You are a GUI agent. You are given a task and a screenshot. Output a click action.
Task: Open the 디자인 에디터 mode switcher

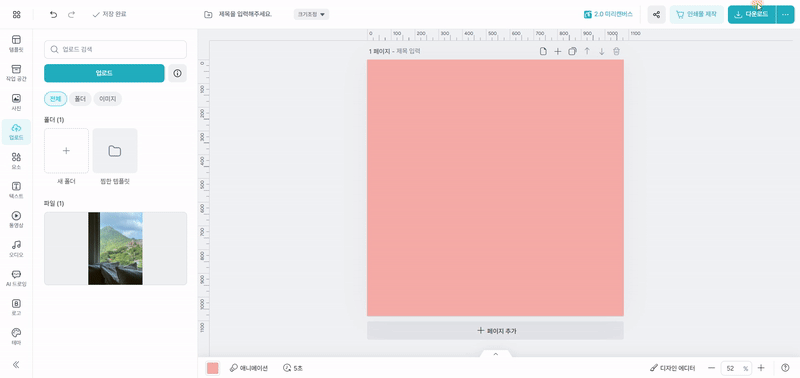[x=673, y=368]
